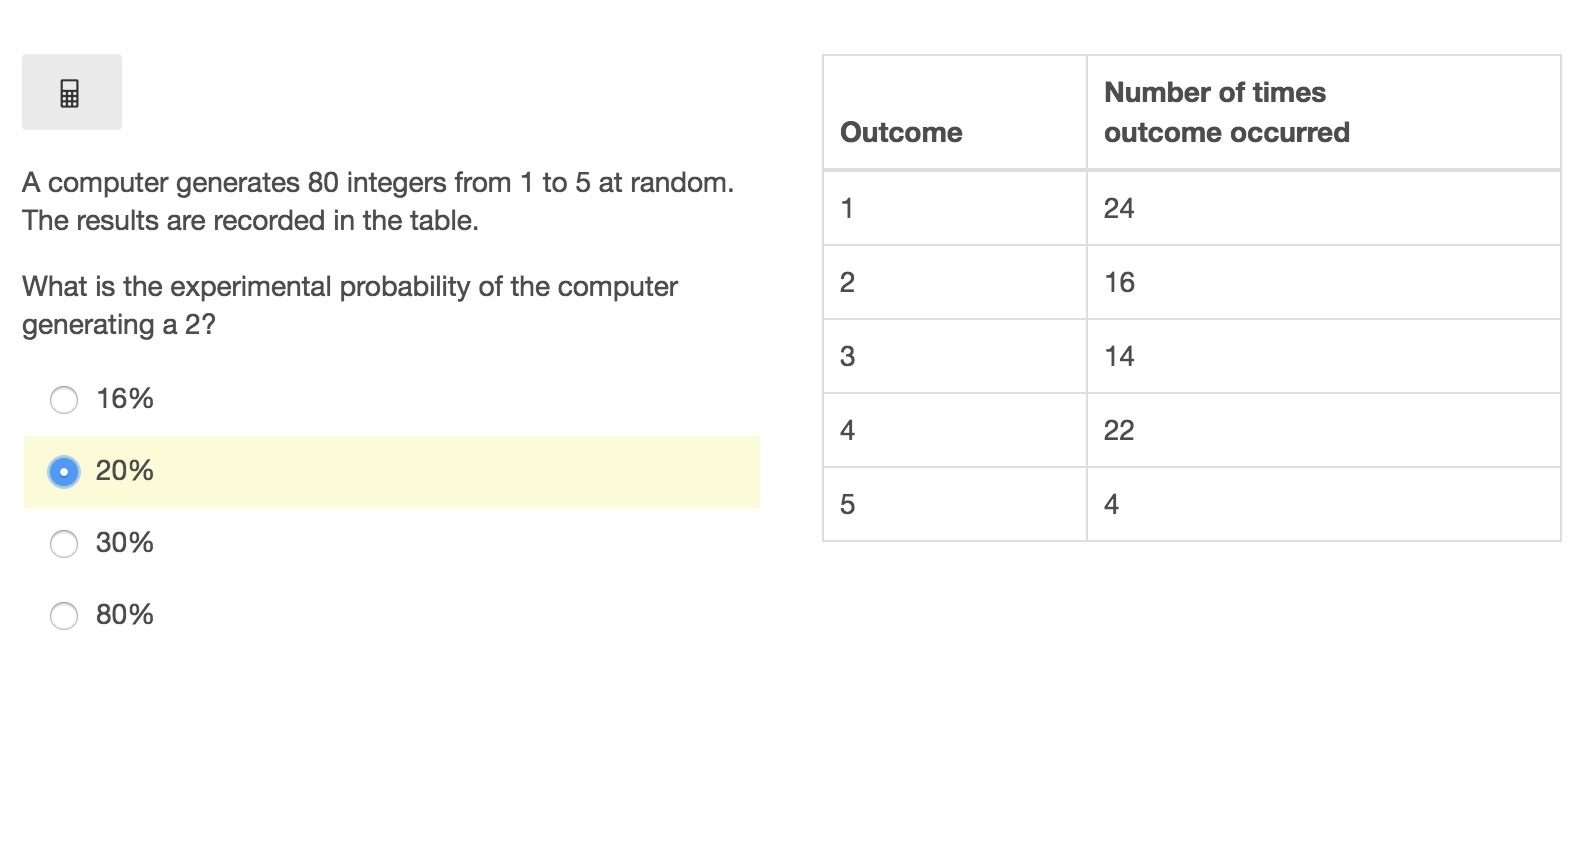
Task: Click the table cell showing 24
Action: pyautogui.click(x=1324, y=208)
